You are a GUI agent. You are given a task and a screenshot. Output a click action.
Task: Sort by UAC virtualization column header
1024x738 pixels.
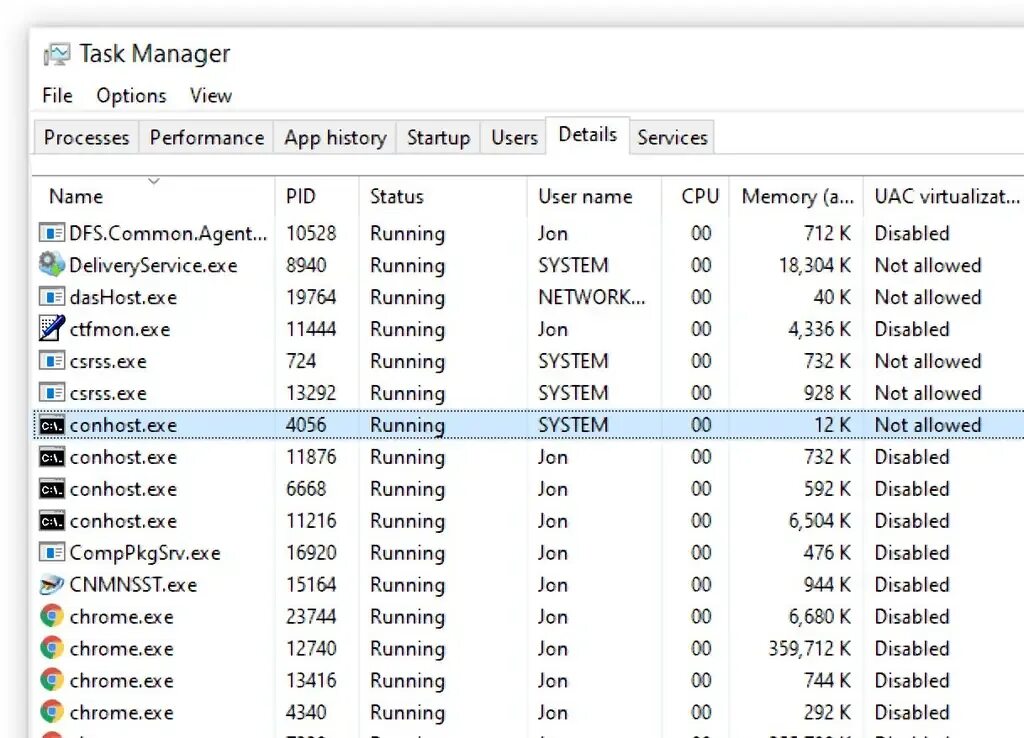pos(944,197)
